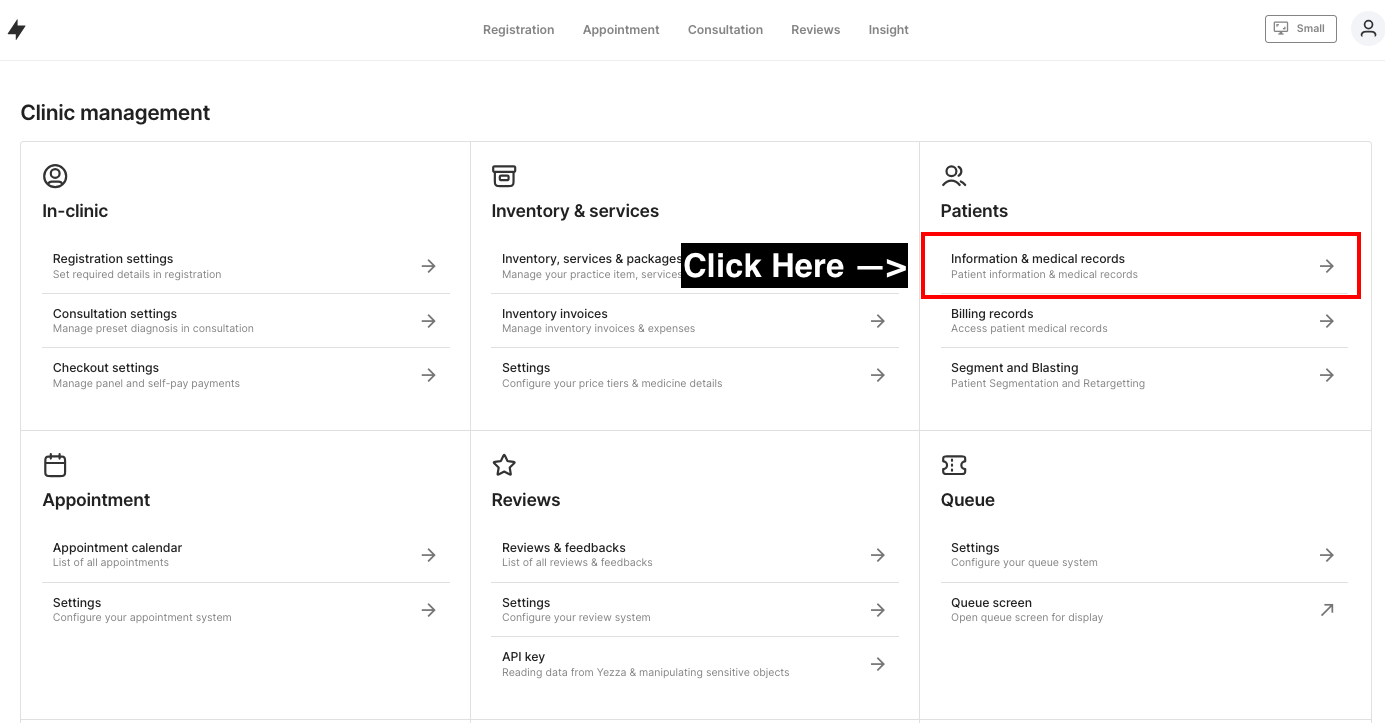Viewport: 1385px width, 723px height.
Task: Go to the Registration nav tab
Action: click(x=518, y=30)
